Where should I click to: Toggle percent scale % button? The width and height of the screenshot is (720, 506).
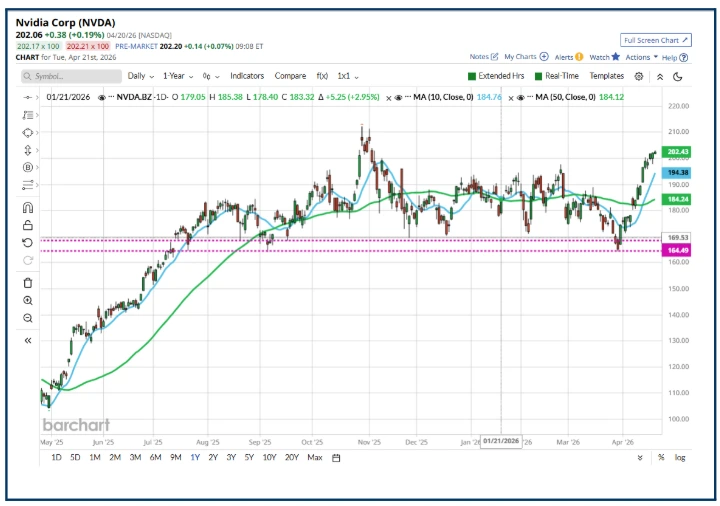[661, 457]
